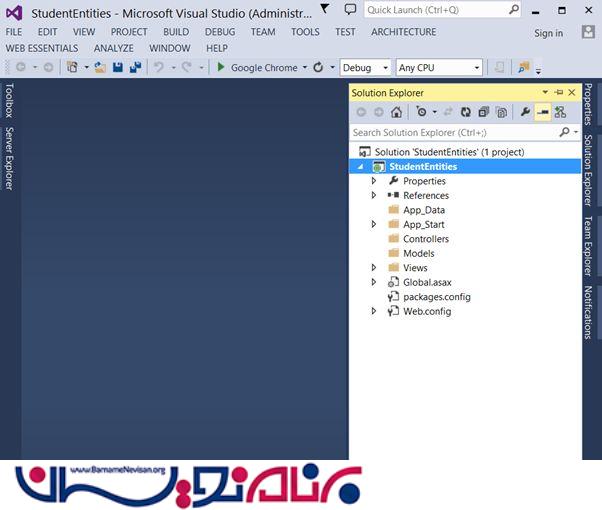
Task: Click the feedback speech bubble icon
Action: 349,9
